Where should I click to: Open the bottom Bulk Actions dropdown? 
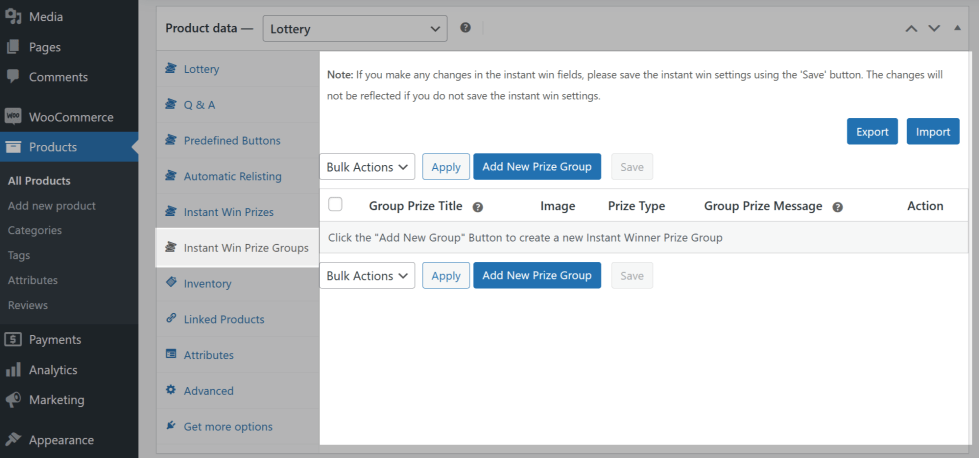point(367,276)
